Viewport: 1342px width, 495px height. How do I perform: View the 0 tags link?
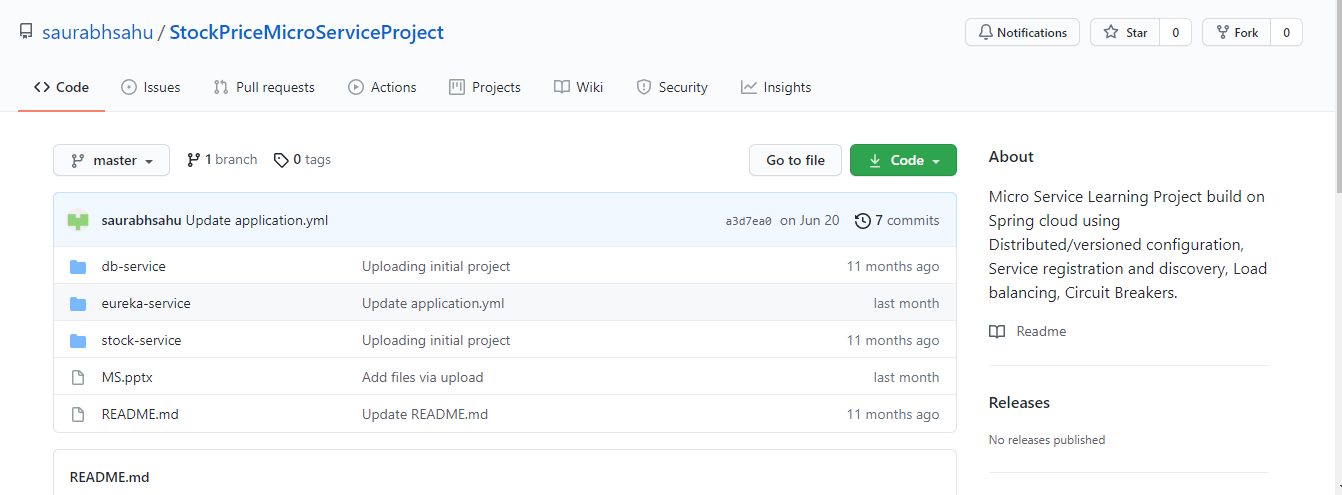pyautogui.click(x=302, y=160)
